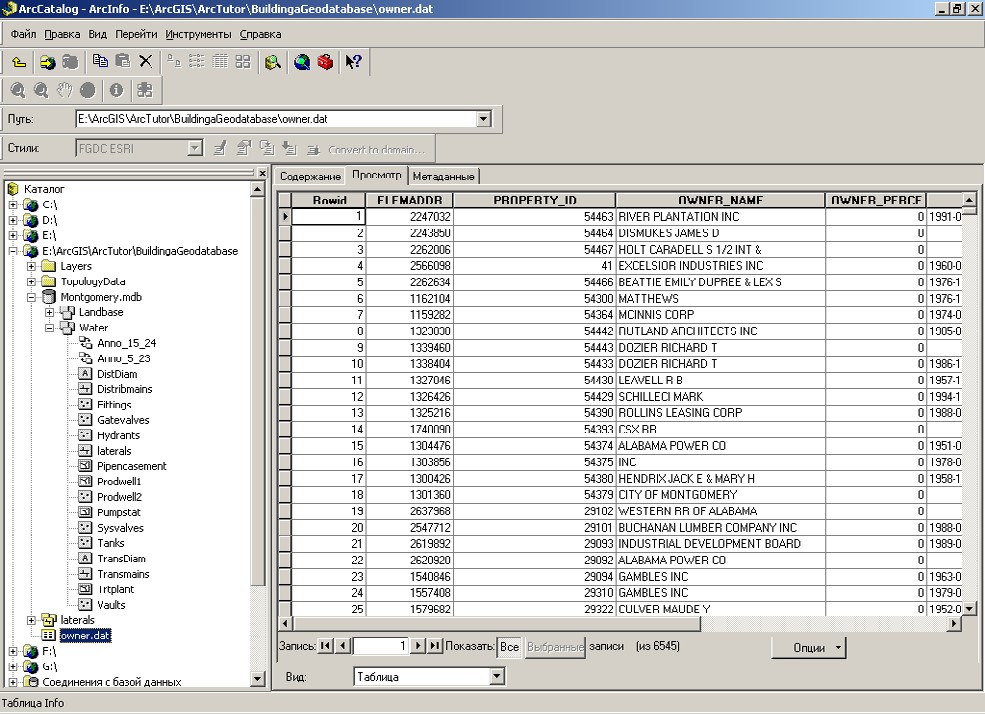This screenshot has width=985, height=714.
Task: Click the Все show all button
Action: 509,647
